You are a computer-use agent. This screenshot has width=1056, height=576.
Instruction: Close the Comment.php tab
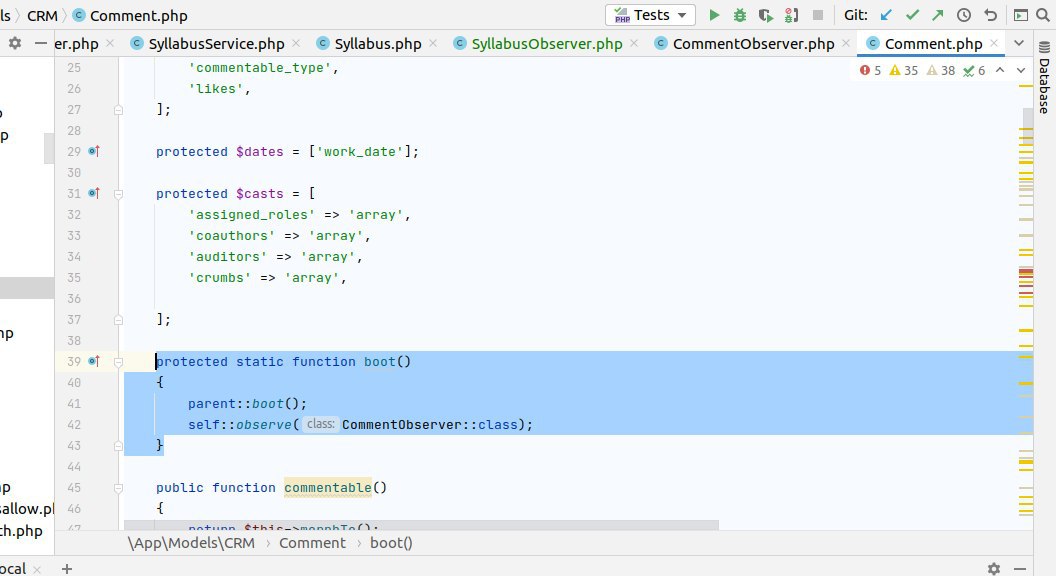(994, 43)
